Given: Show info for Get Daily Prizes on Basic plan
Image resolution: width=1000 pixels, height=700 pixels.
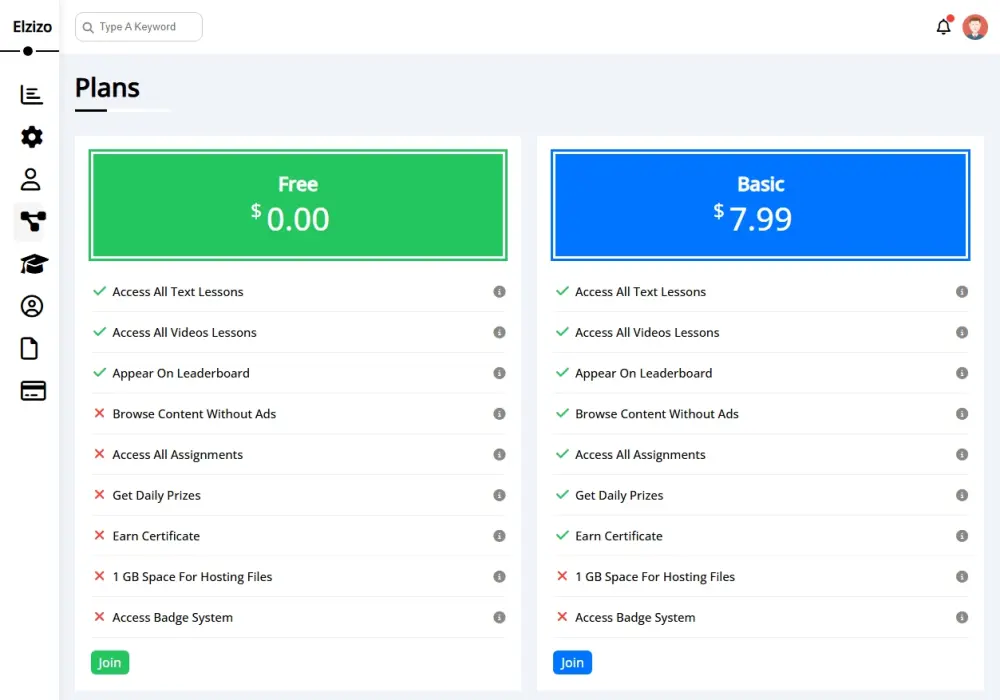Looking at the screenshot, I should 962,495.
